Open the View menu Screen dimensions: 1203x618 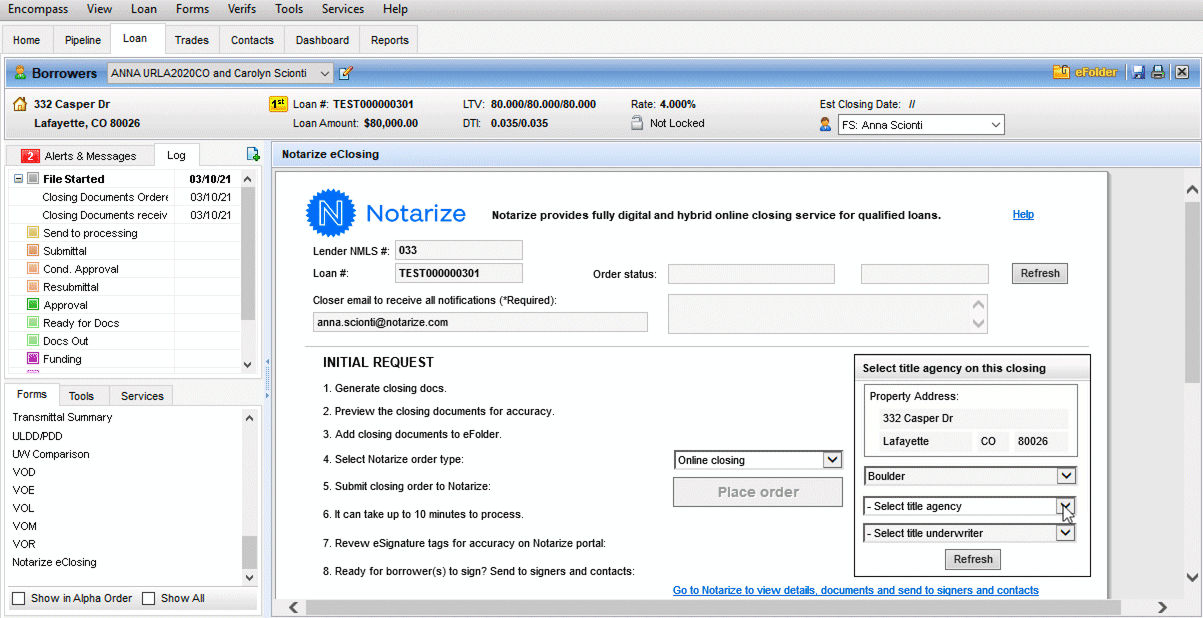click(x=99, y=9)
